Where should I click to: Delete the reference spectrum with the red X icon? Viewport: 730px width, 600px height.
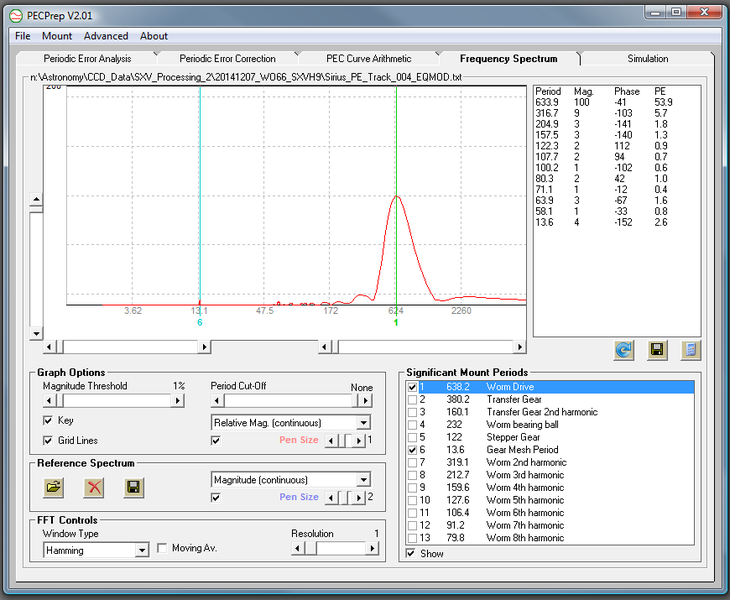pyautogui.click(x=93, y=487)
